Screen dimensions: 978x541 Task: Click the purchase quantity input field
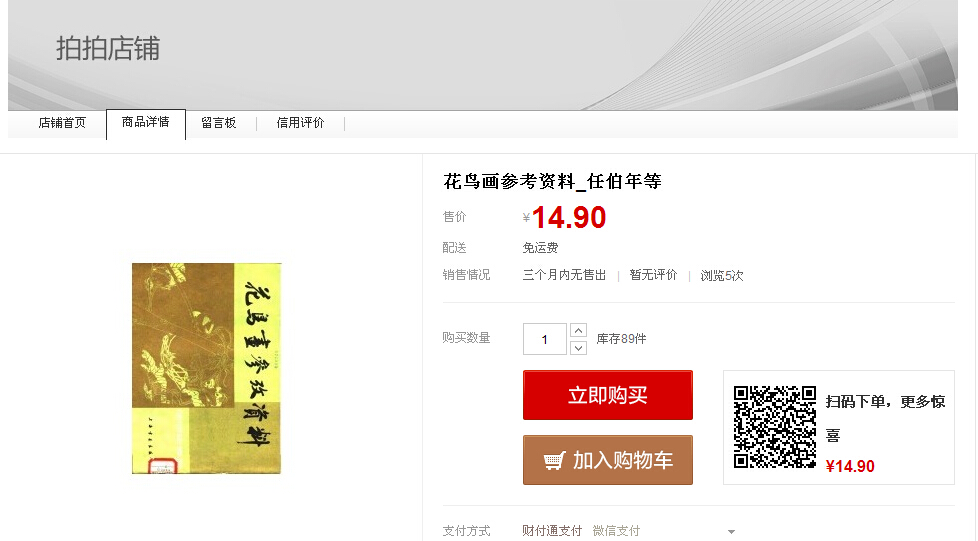coord(545,339)
